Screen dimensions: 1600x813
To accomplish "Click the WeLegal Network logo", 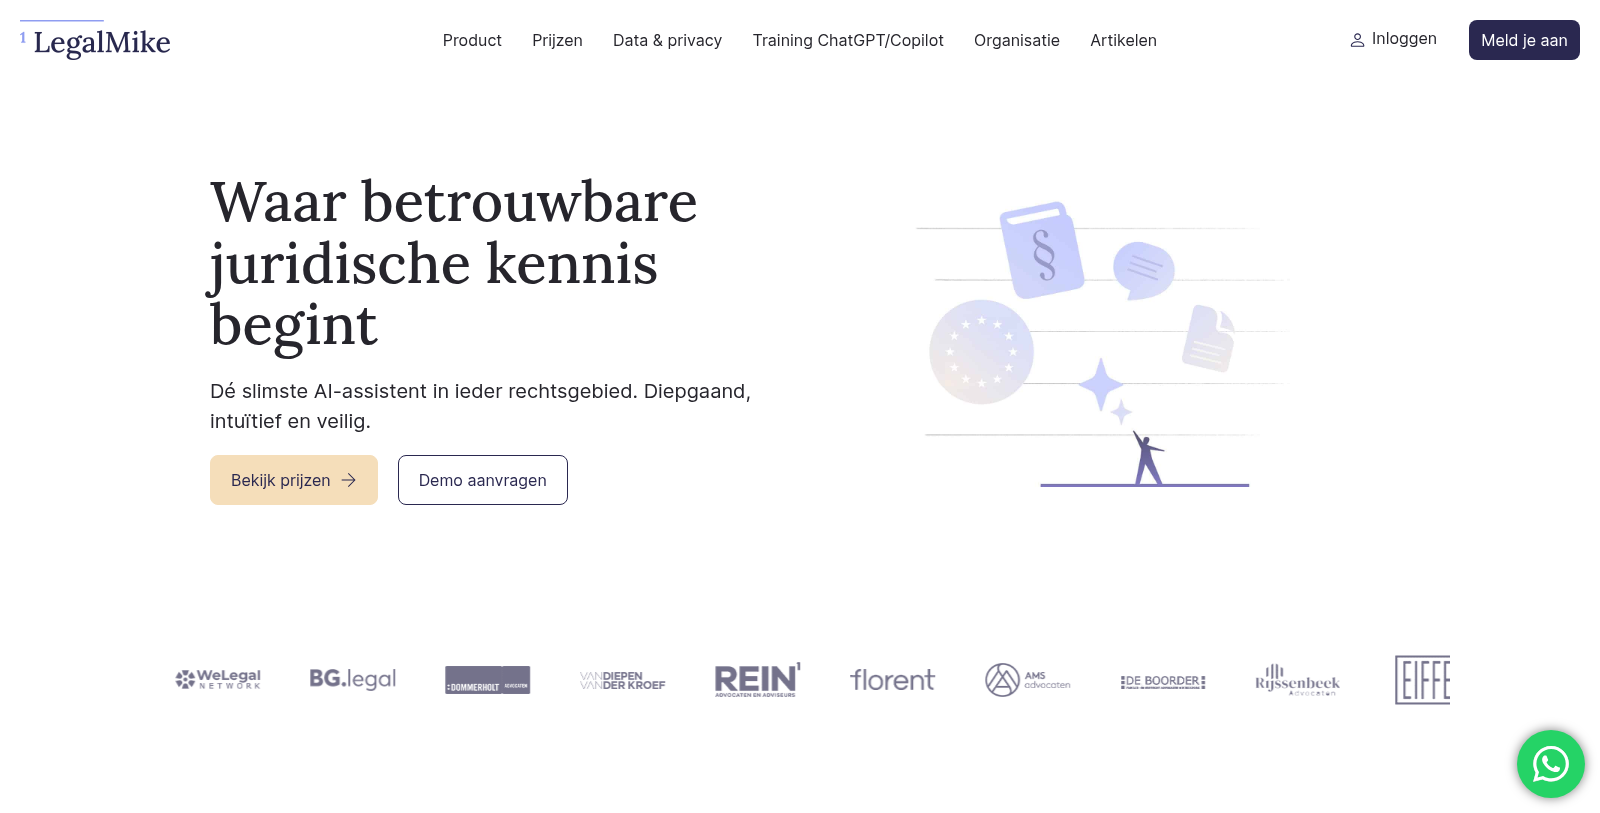I will click(x=218, y=680).
